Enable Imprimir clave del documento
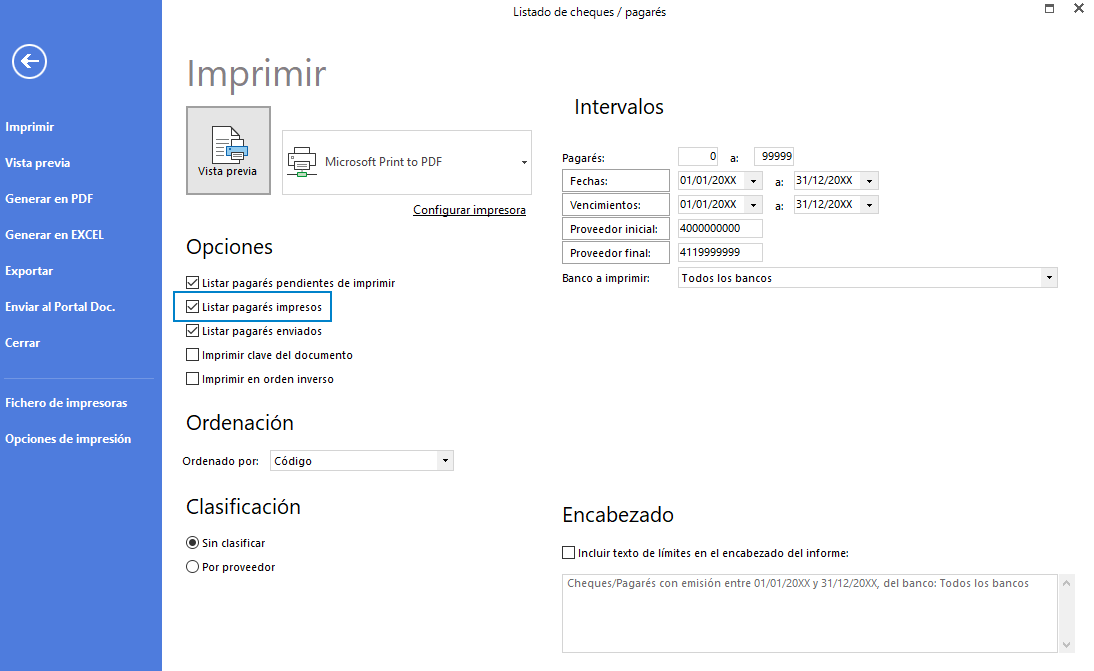1094x671 pixels. click(x=191, y=354)
